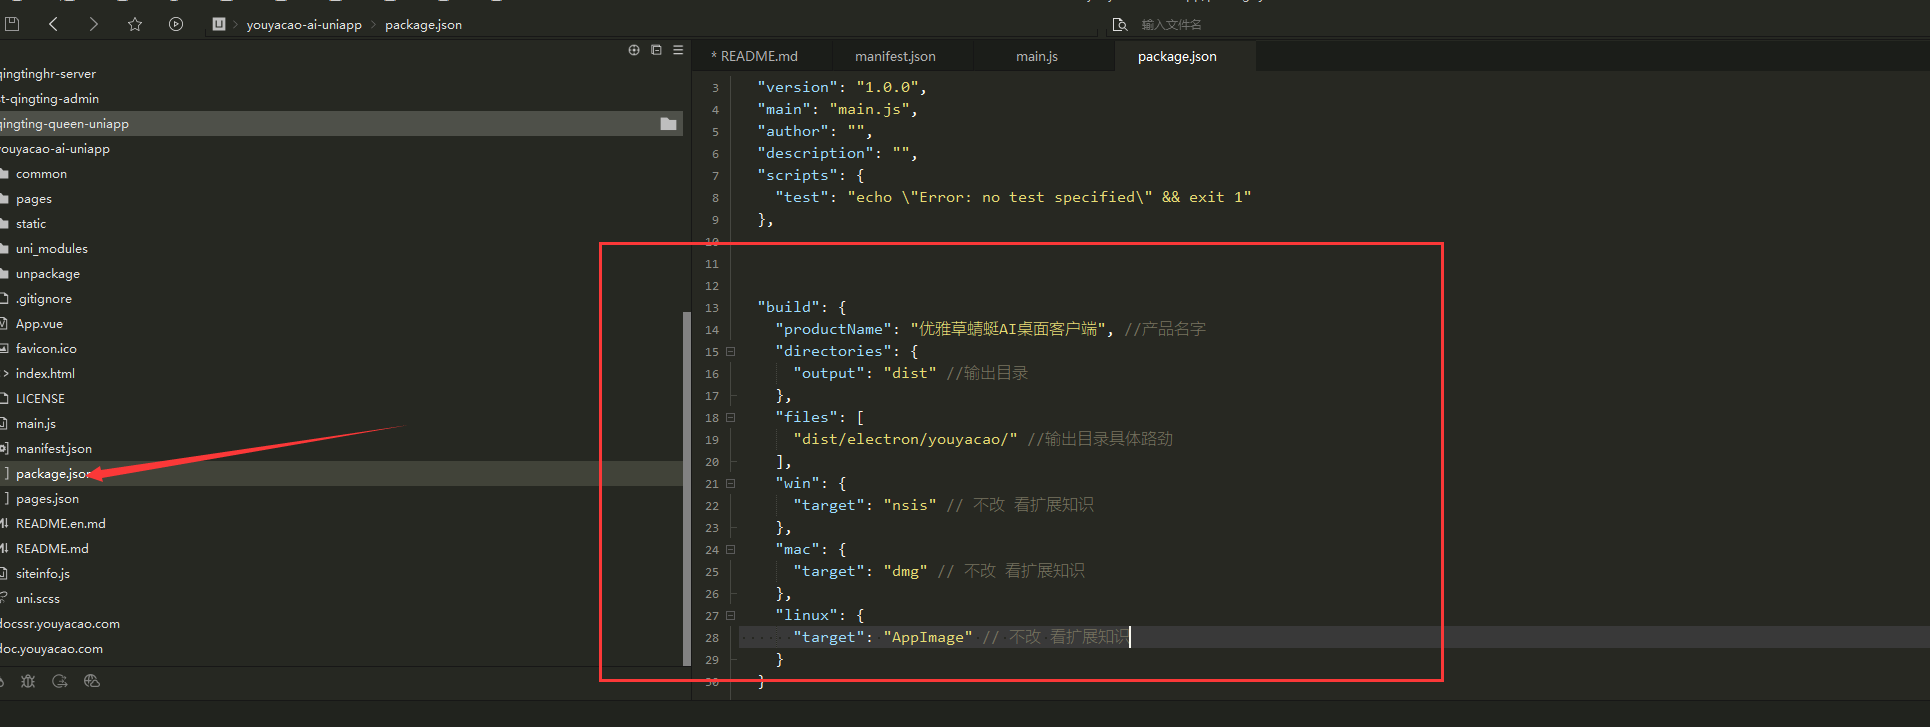The height and width of the screenshot is (727, 1930).
Task: Open the .gitignore file
Action: point(44,299)
